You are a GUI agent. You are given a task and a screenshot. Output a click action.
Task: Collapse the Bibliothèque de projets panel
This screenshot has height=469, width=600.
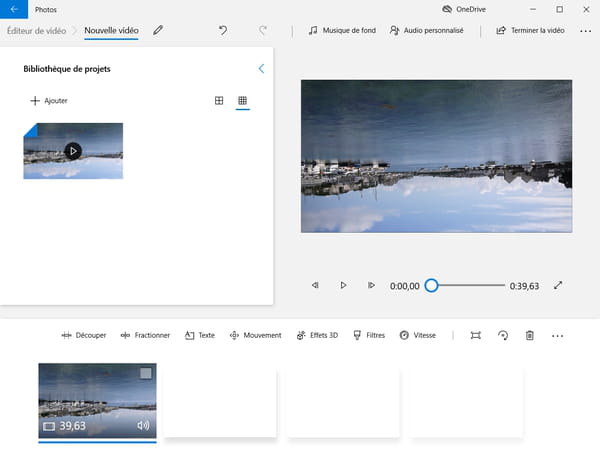pos(261,68)
